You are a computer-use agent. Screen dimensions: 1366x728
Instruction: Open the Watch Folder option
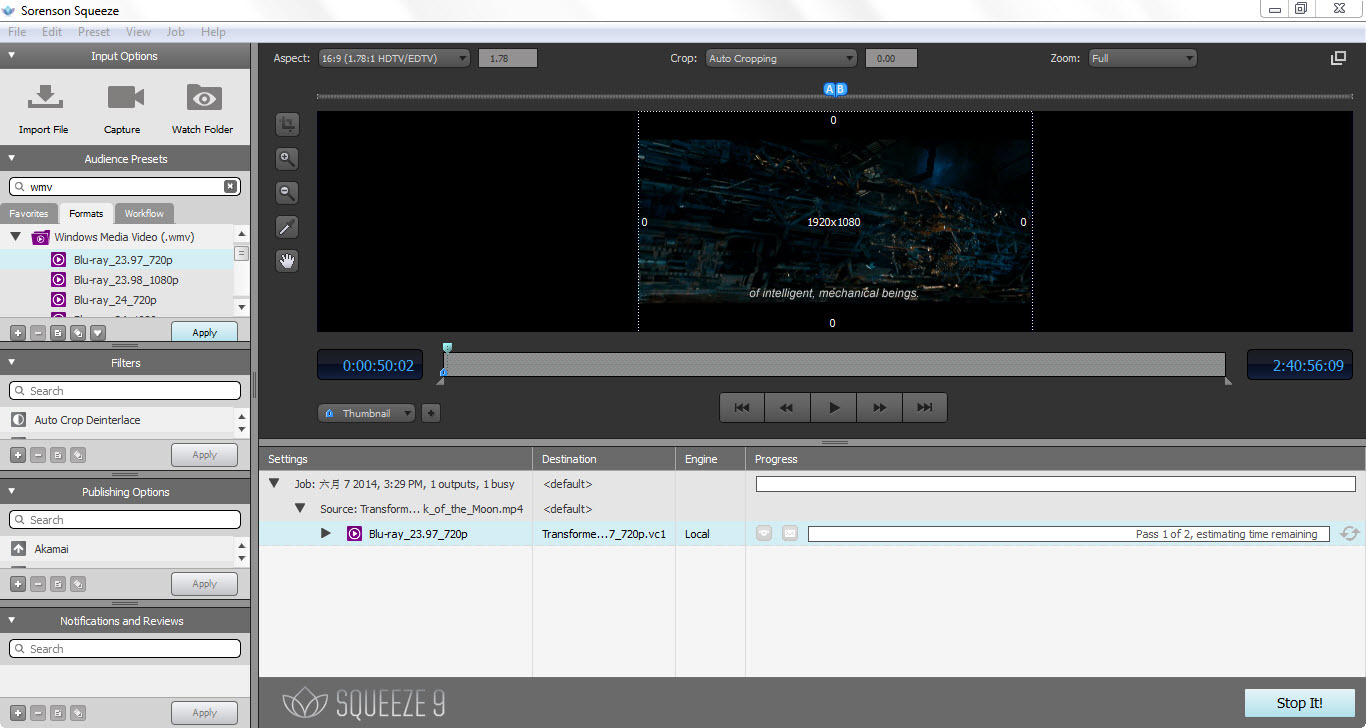click(x=204, y=97)
